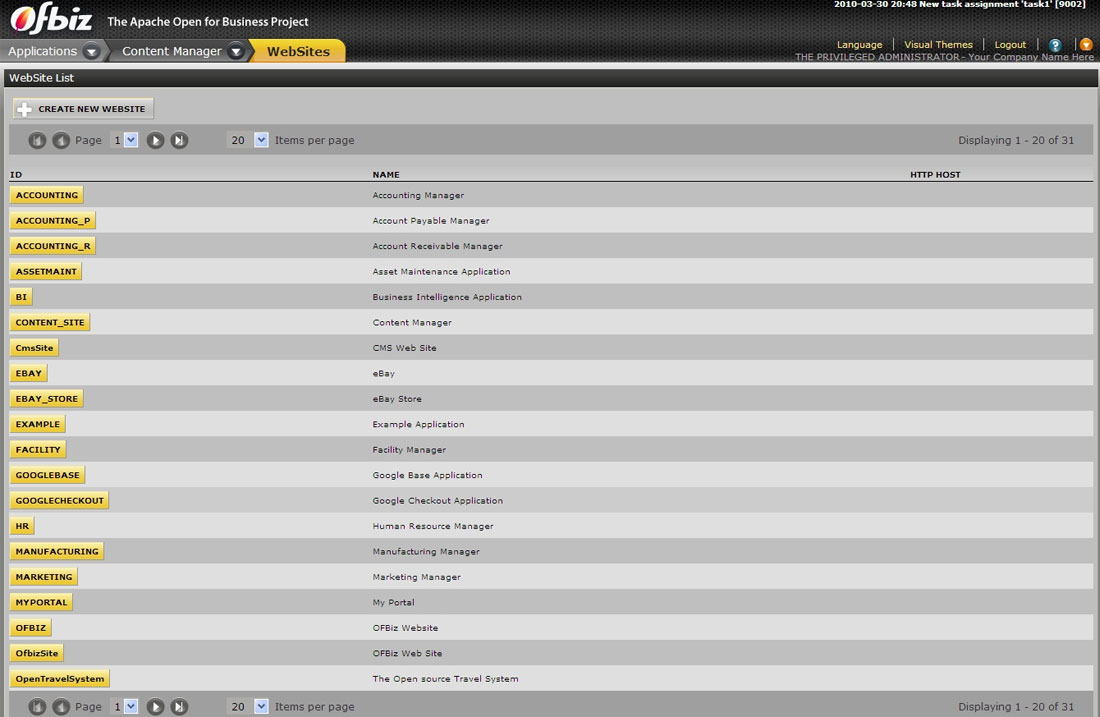This screenshot has width=1100, height=717.
Task: Click 'CMS Web Site' name text
Action: click(x=404, y=348)
